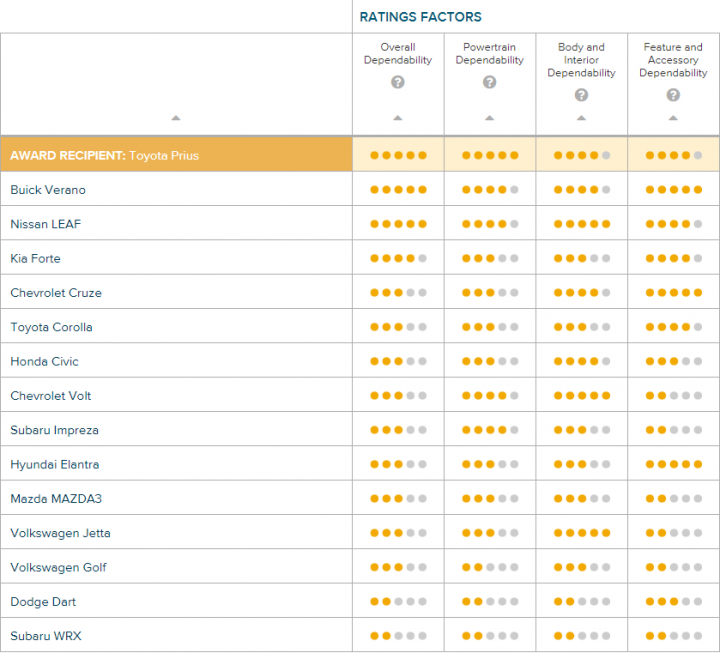Open the Kia Forte link
Screen dimensions: 720x653
[x=35, y=259]
